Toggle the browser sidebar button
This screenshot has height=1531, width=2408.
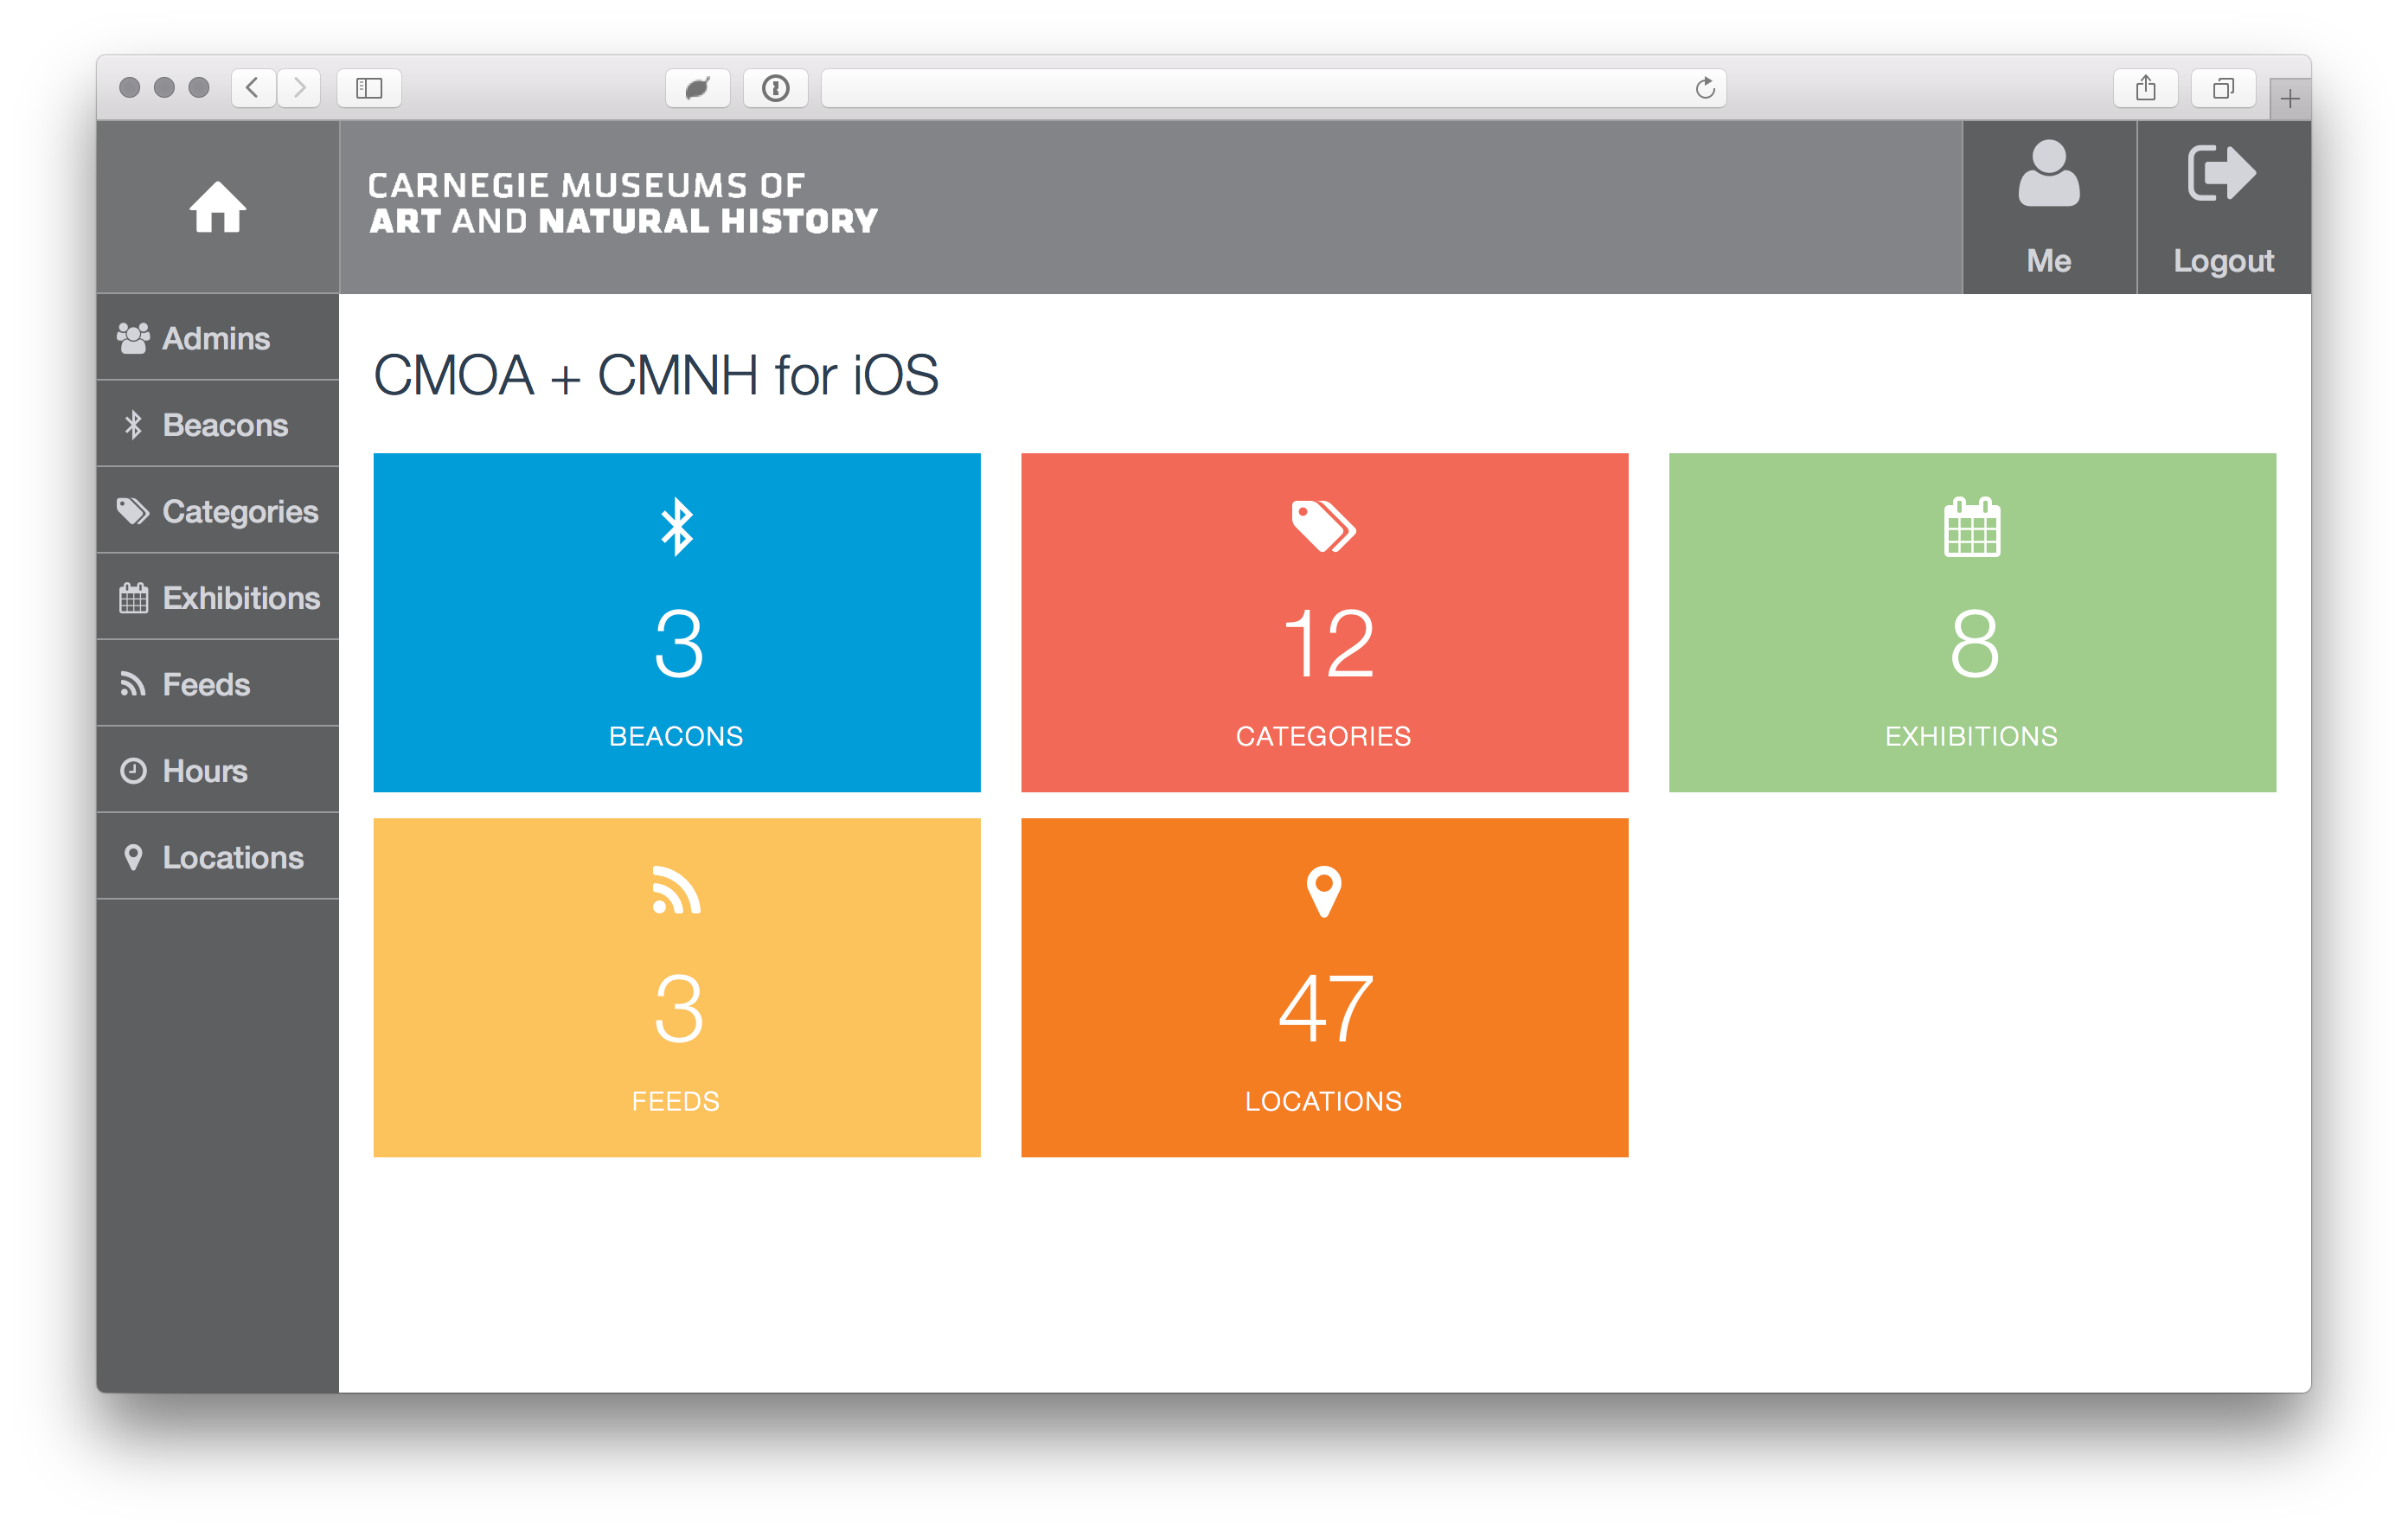coord(369,88)
